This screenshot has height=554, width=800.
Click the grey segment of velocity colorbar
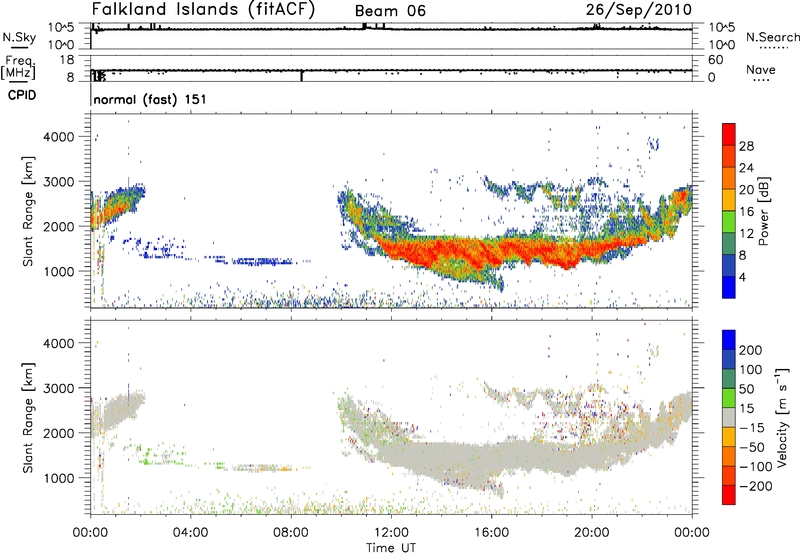(x=729, y=418)
